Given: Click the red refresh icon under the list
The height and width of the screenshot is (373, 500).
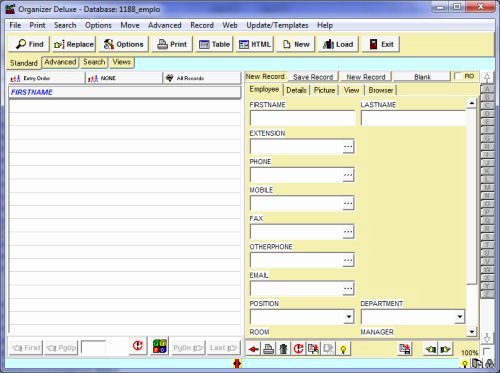Looking at the screenshot, I should [x=138, y=346].
